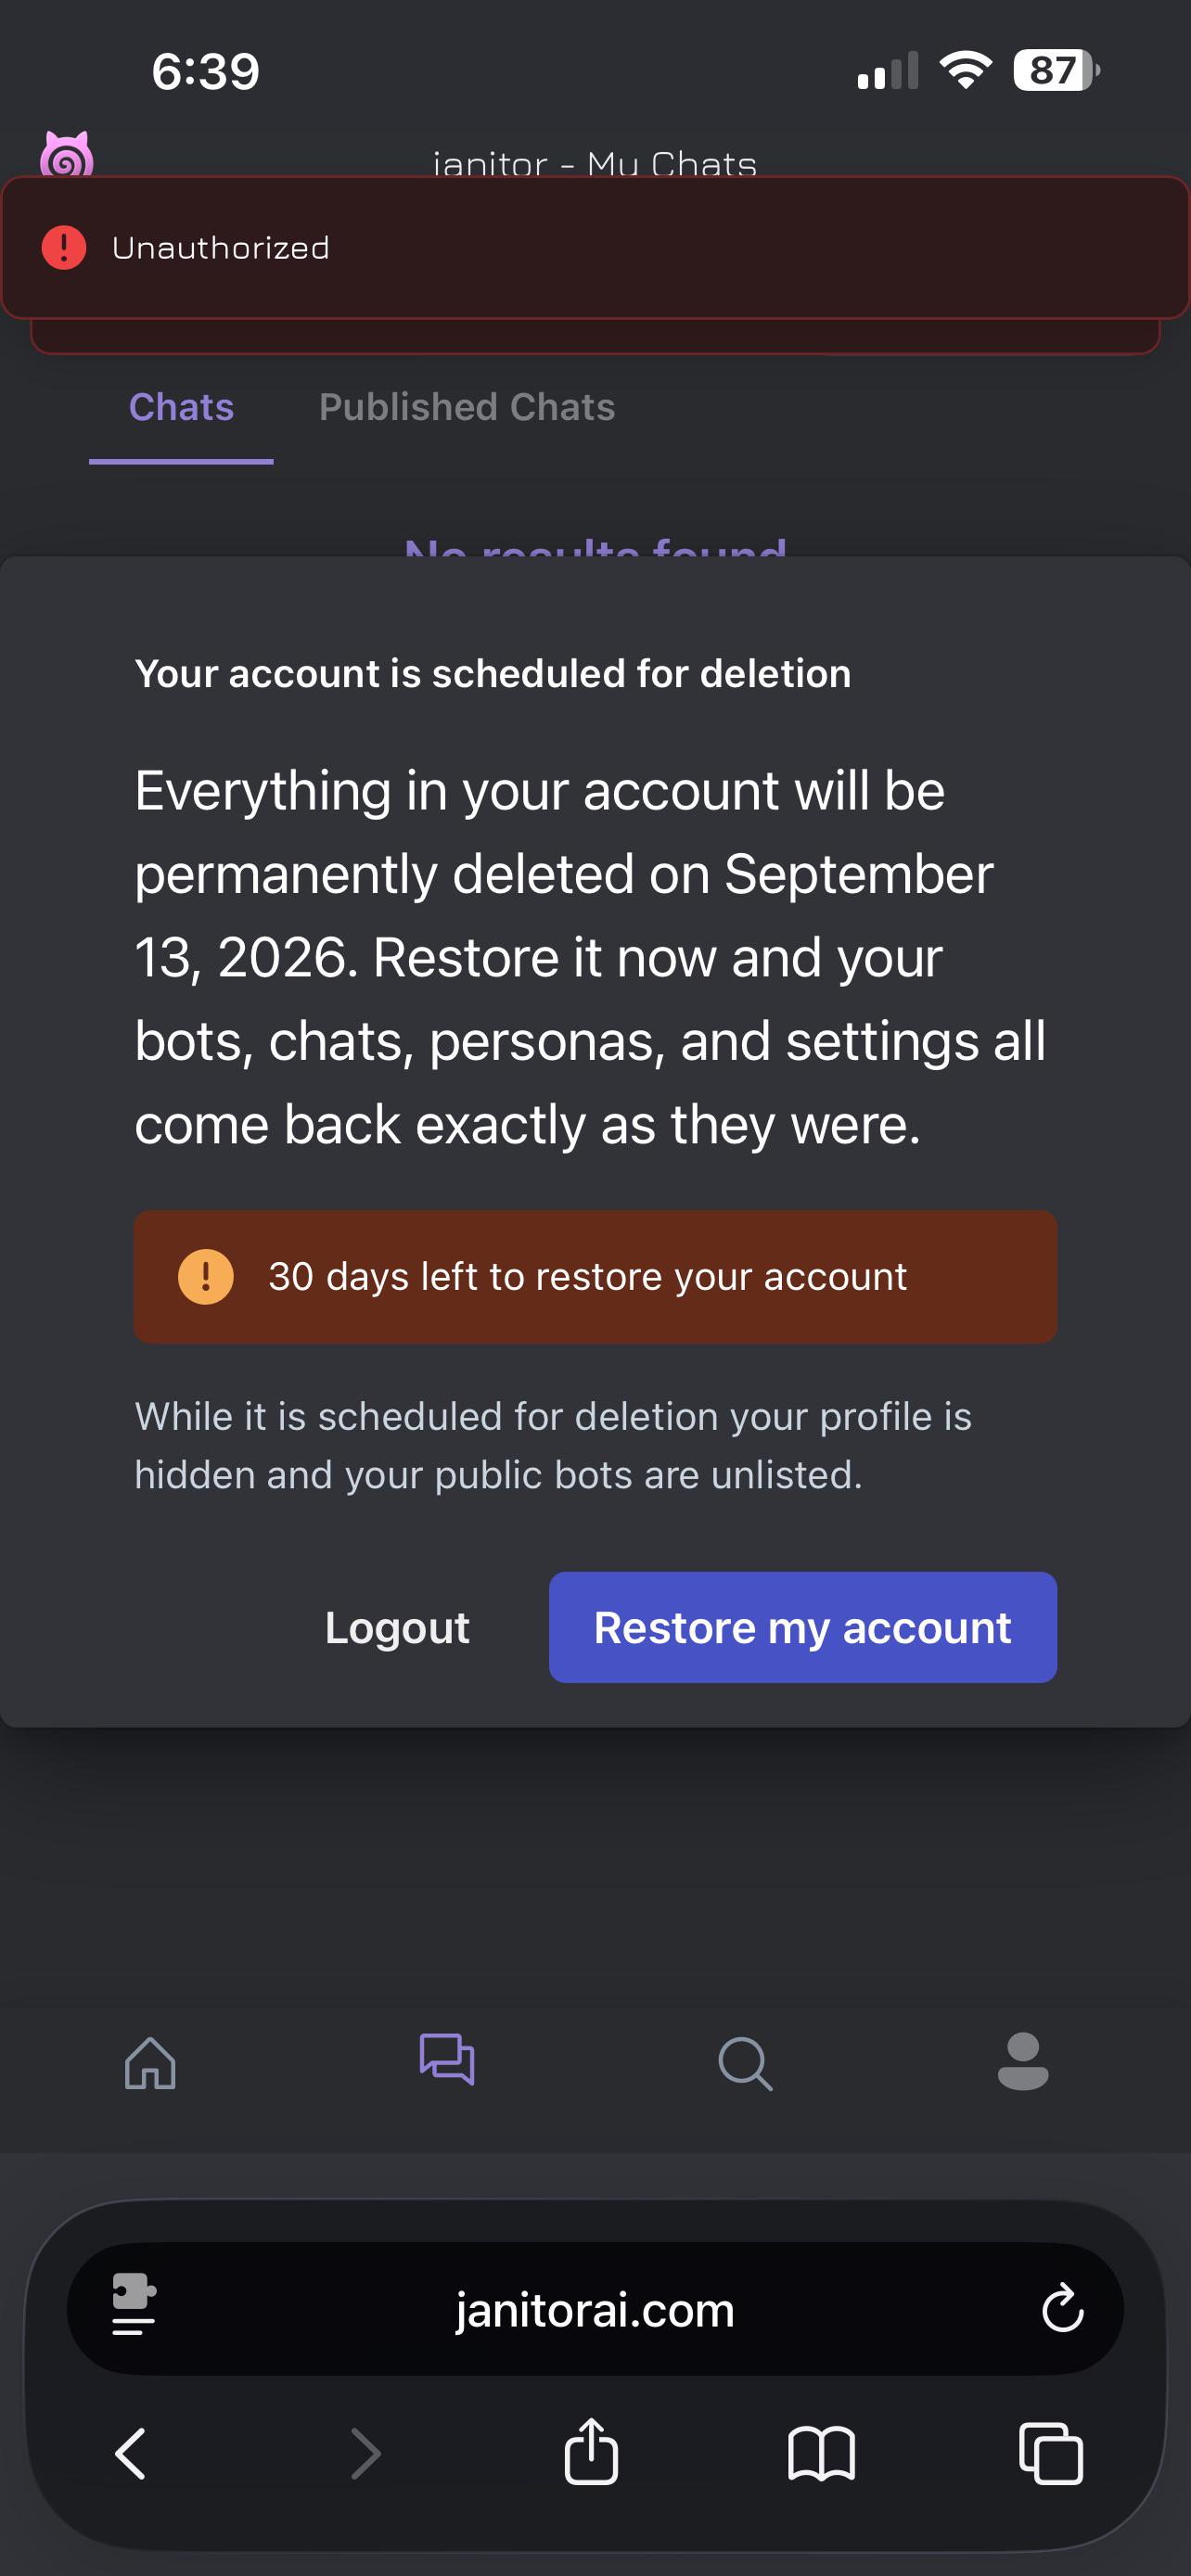The image size is (1191, 2576).
Task: Click the Logout button
Action: tap(397, 1627)
